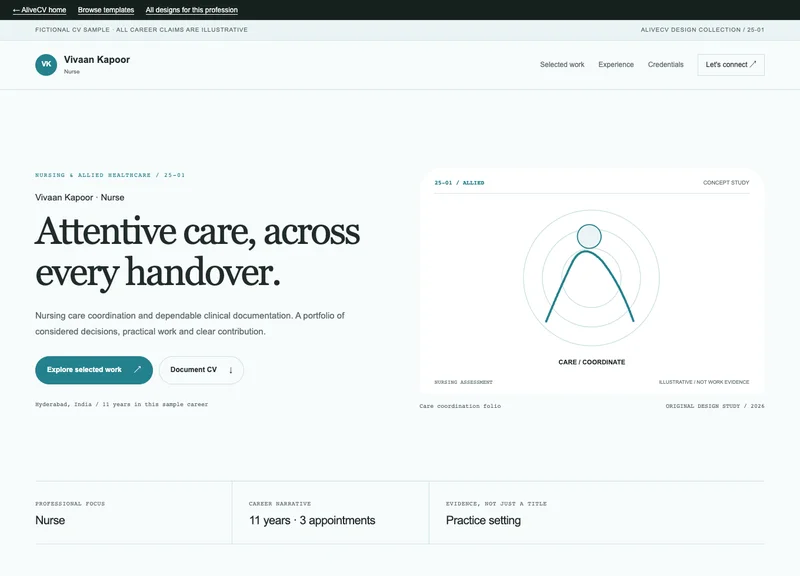Navigate to Selected work section
This screenshot has height=576, width=800.
coord(562,64)
